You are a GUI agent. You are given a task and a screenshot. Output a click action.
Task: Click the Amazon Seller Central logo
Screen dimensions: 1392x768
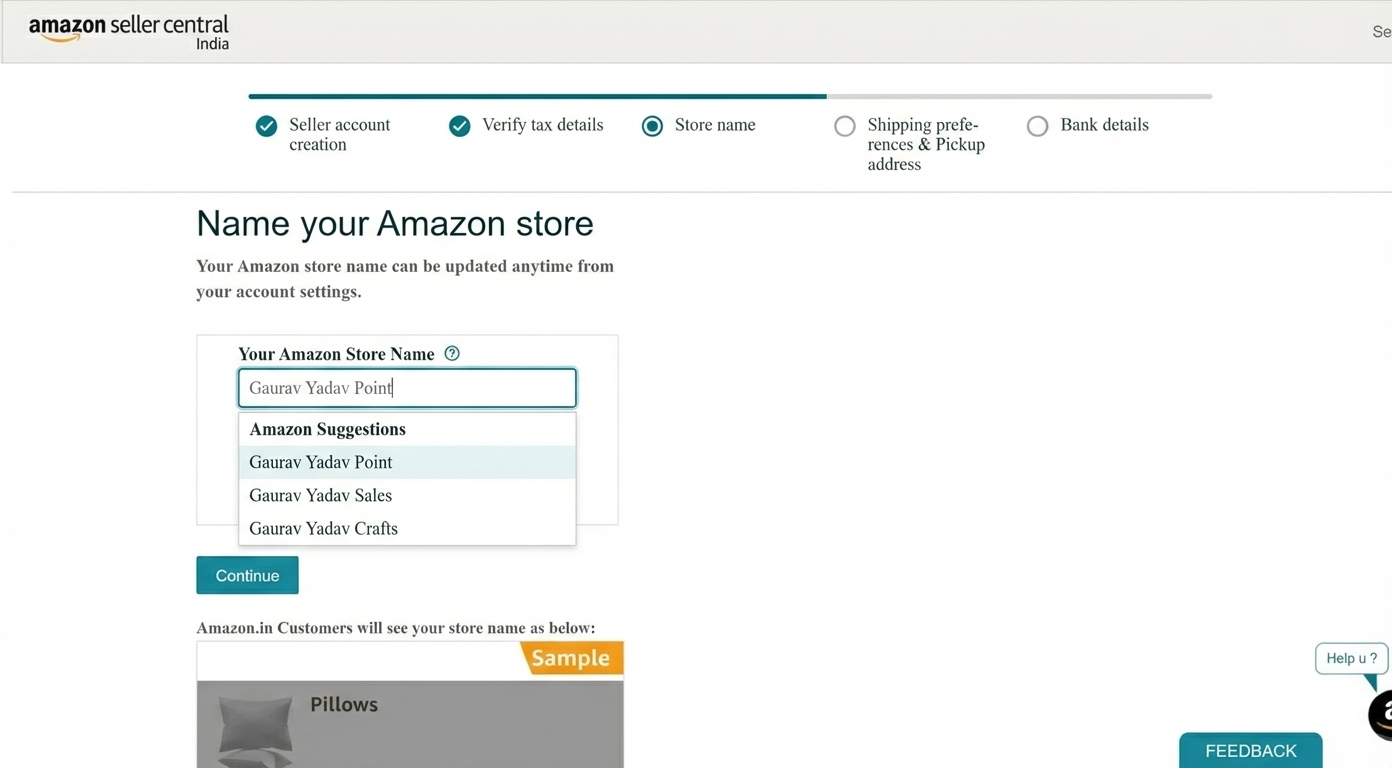point(129,31)
